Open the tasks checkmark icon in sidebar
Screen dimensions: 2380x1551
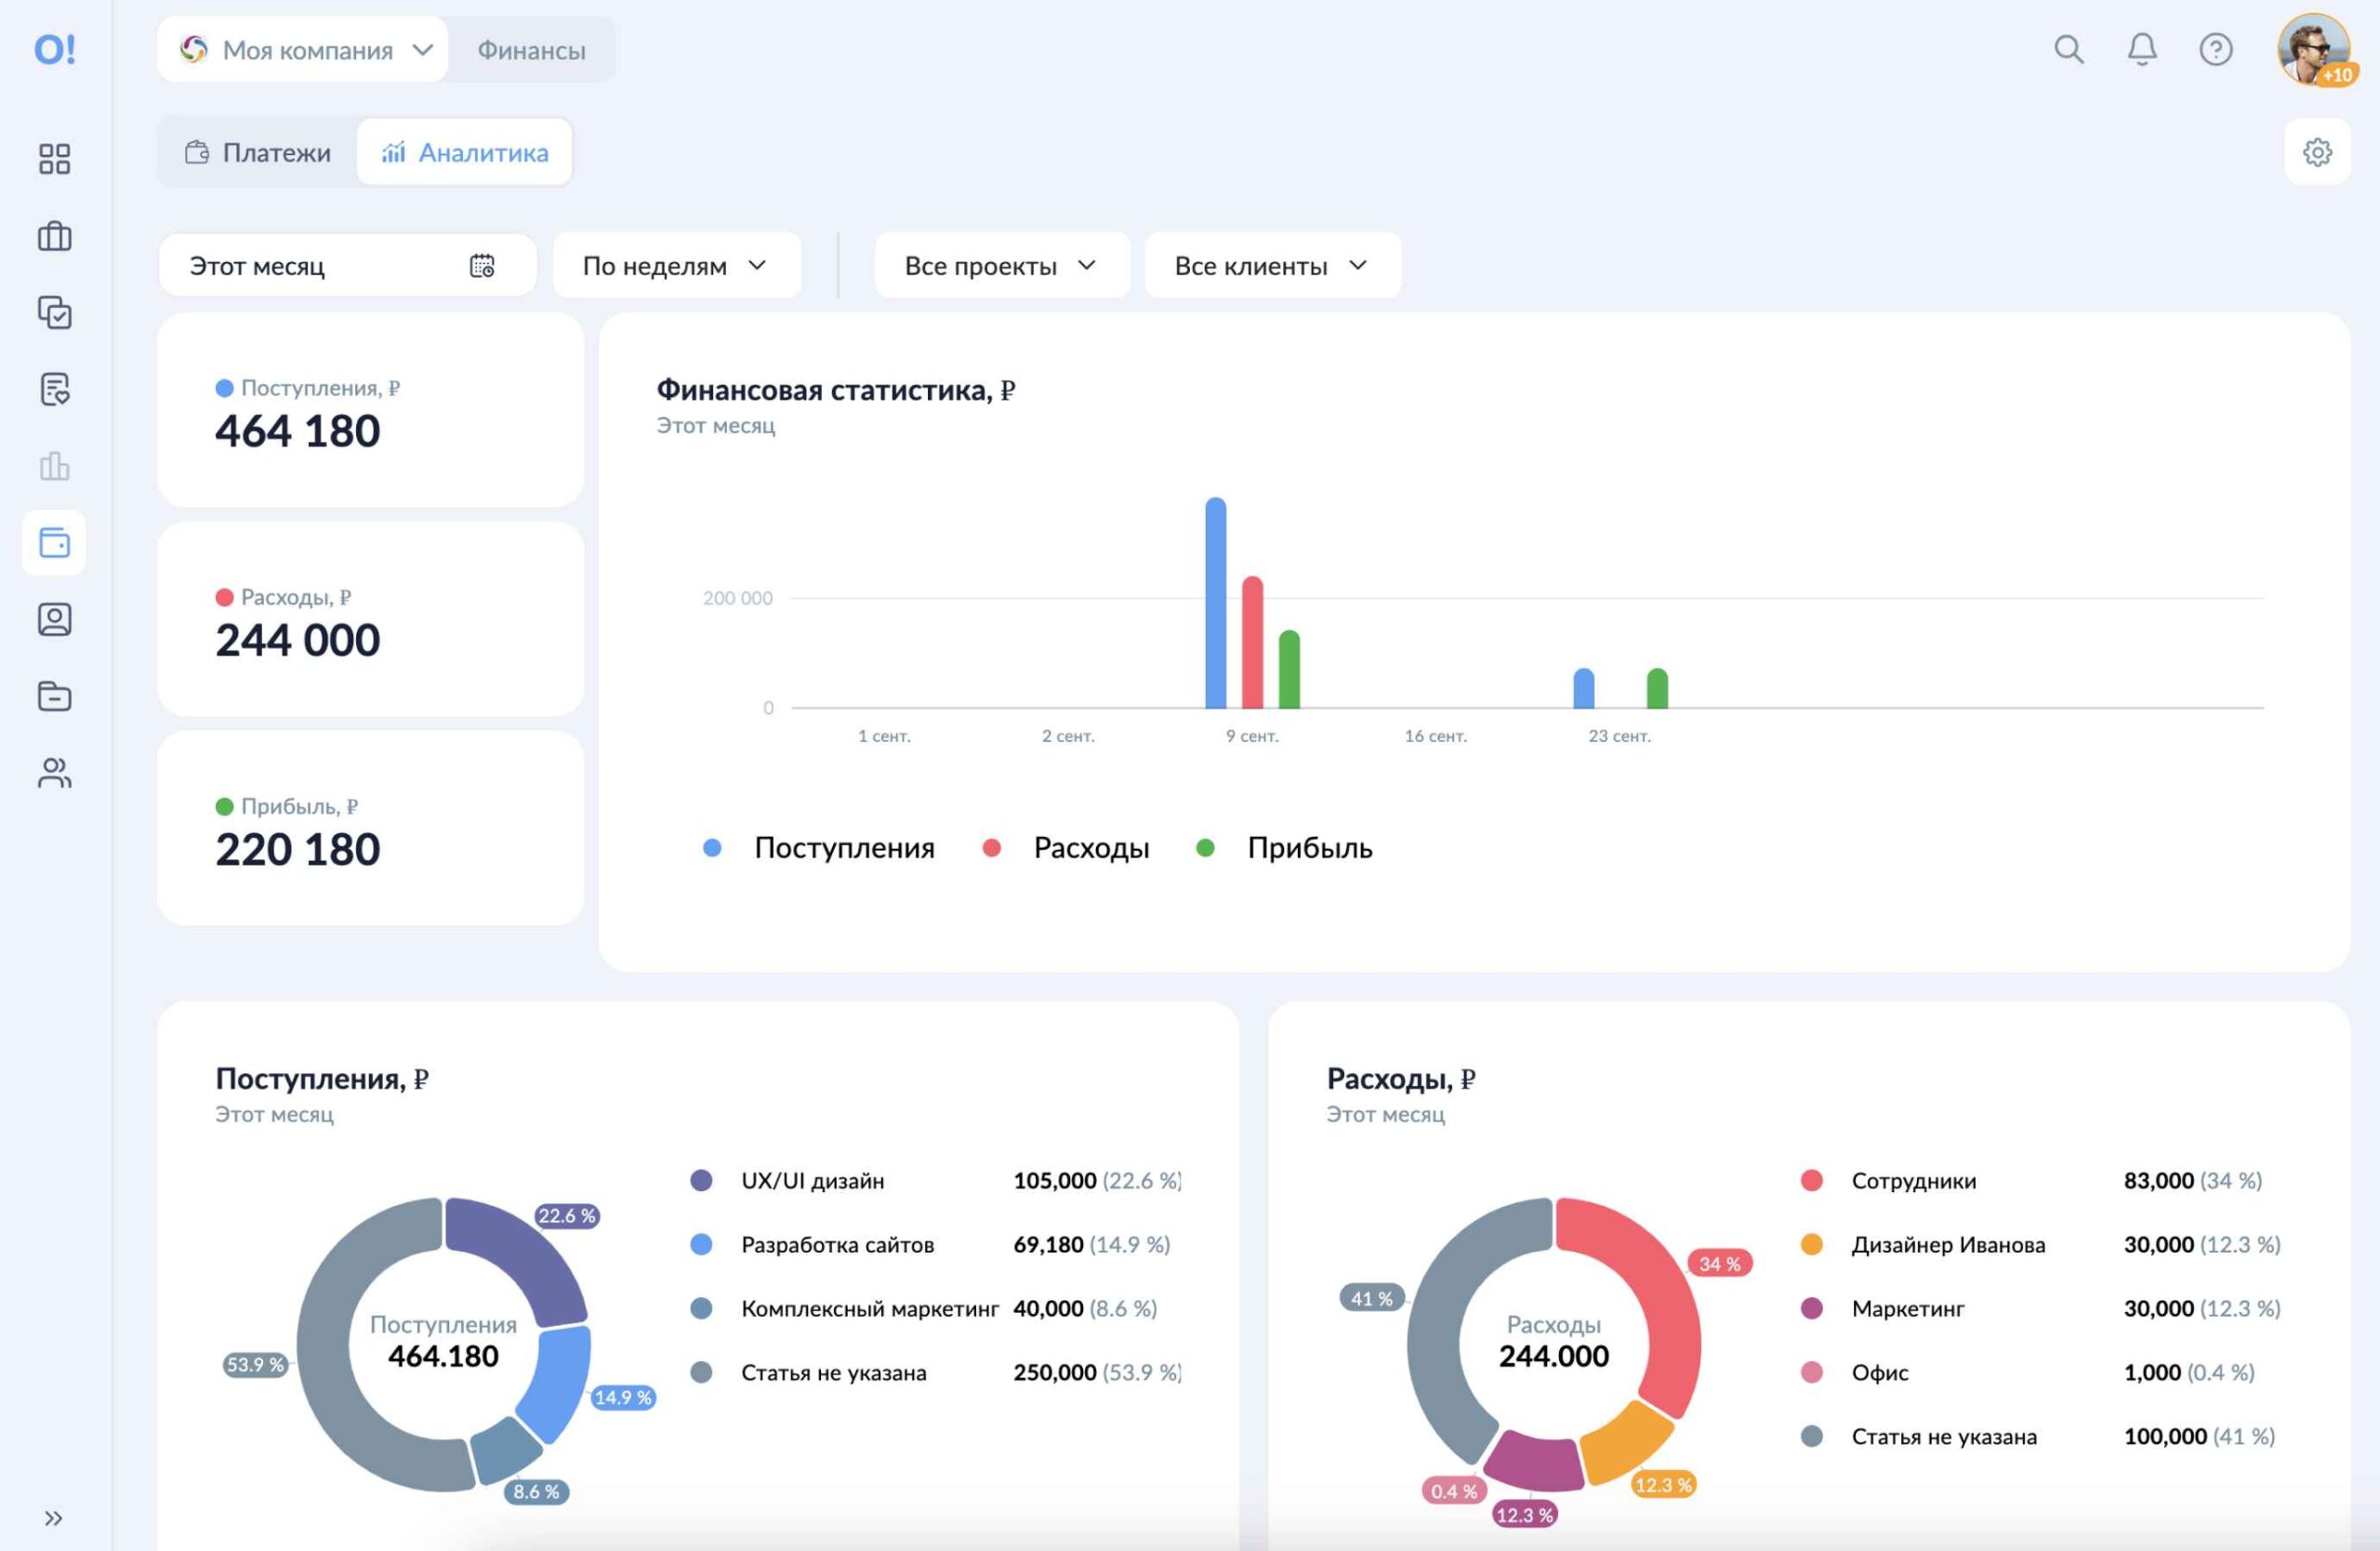[x=54, y=313]
